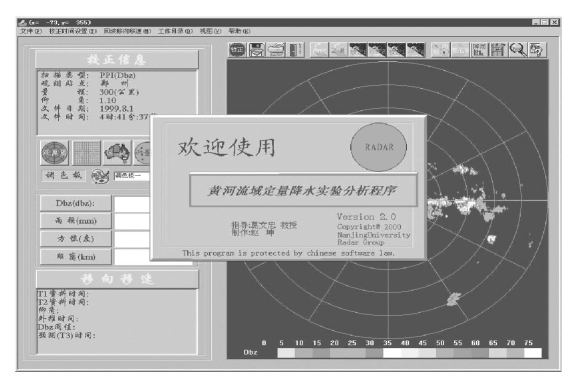Click the white 35 Dbz color swatch
Viewport: 577px width, 372px height.
[392, 353]
